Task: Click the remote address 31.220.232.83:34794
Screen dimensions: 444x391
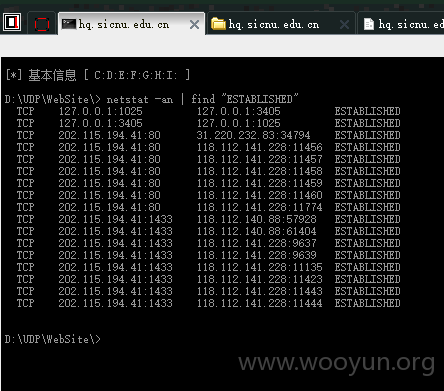Action: tap(253, 135)
